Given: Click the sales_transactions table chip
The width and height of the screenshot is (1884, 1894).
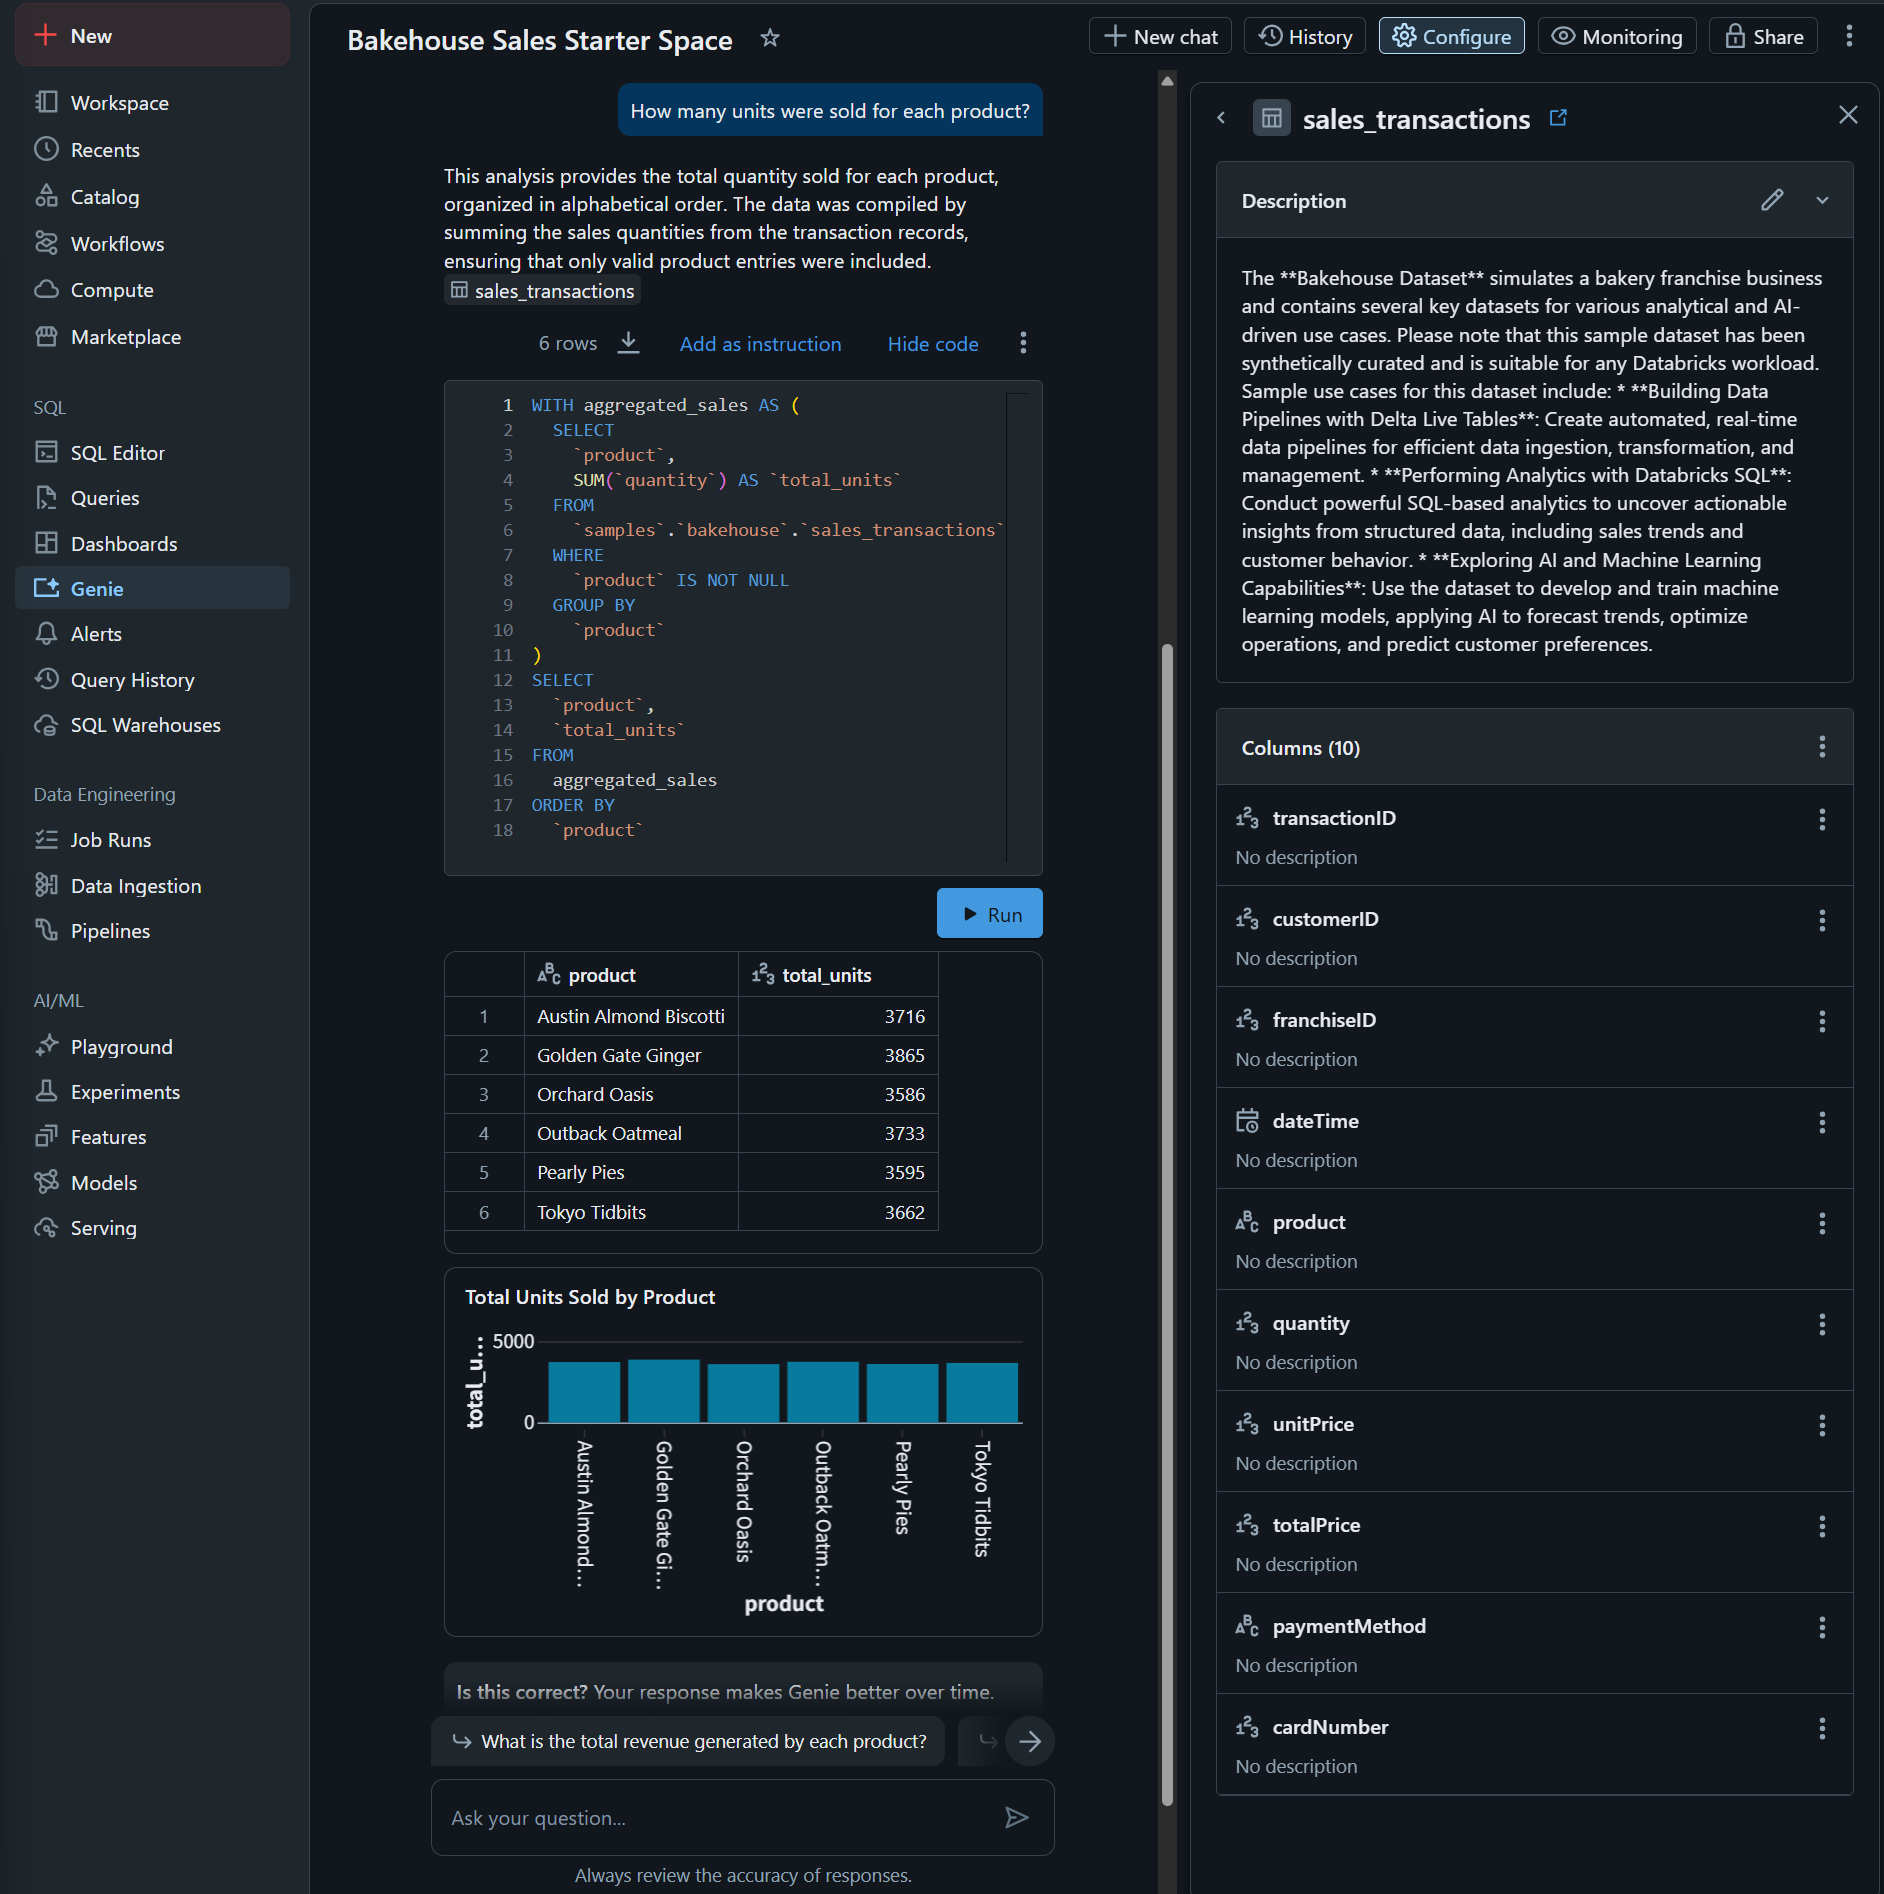Looking at the screenshot, I should (x=542, y=291).
